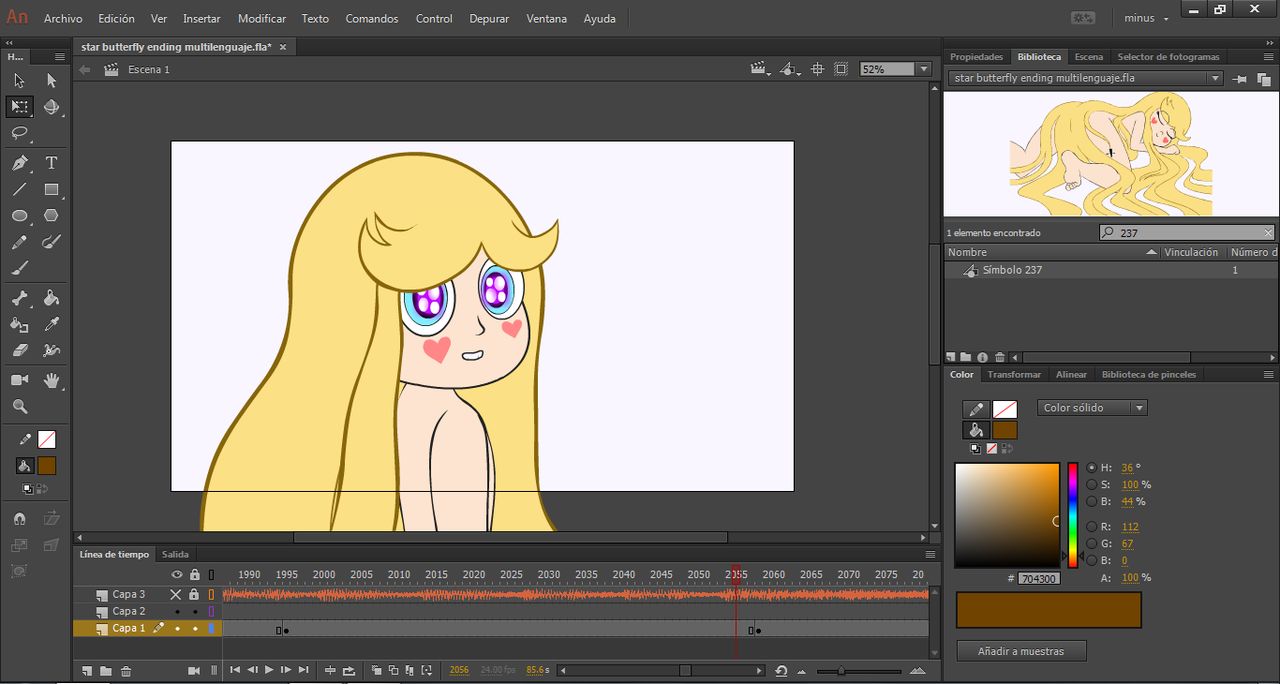Play the timeline animation
The width and height of the screenshot is (1280, 684).
268,670
